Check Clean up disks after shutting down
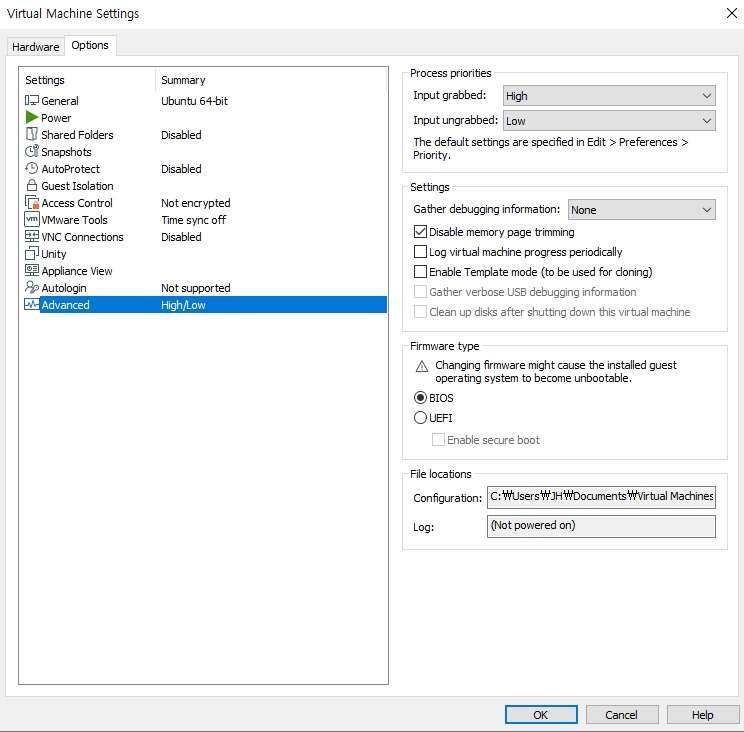The height and width of the screenshot is (732, 744). (420, 311)
